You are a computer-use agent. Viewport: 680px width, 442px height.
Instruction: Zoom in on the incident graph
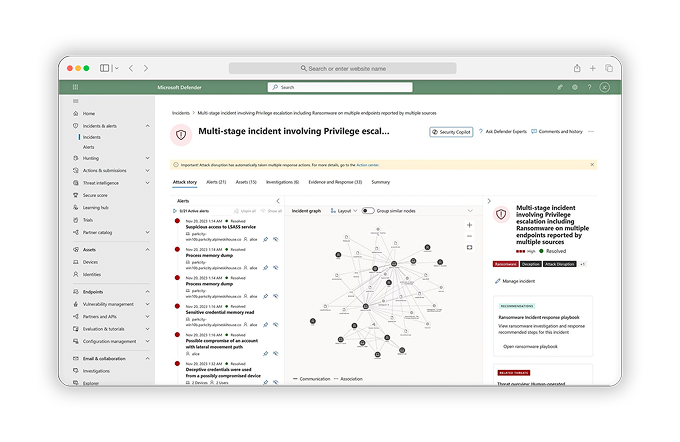point(470,223)
